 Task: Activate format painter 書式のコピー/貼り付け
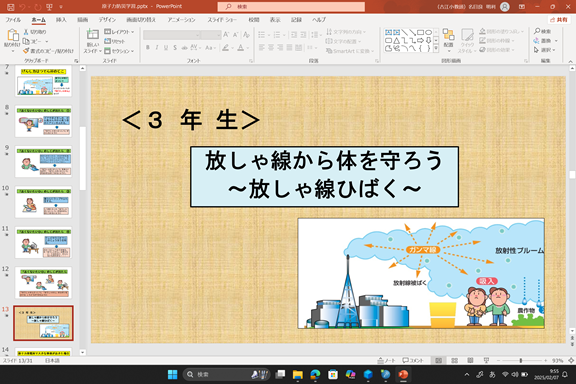[48, 51]
